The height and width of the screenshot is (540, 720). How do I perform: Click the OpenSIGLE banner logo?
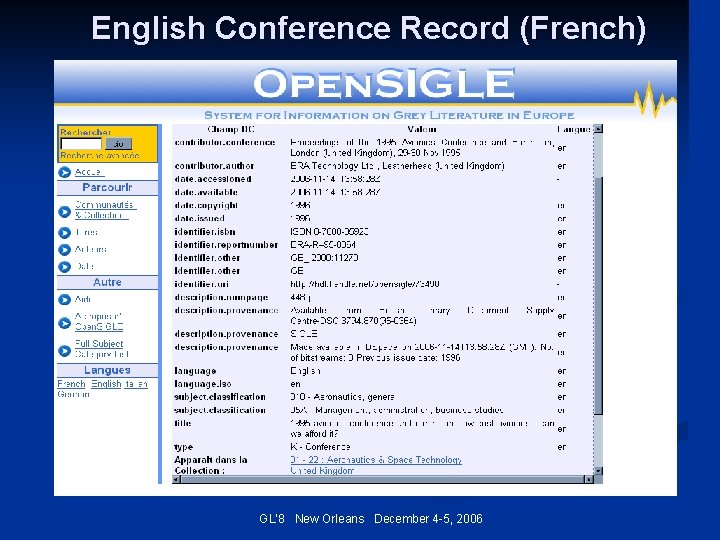click(x=384, y=84)
